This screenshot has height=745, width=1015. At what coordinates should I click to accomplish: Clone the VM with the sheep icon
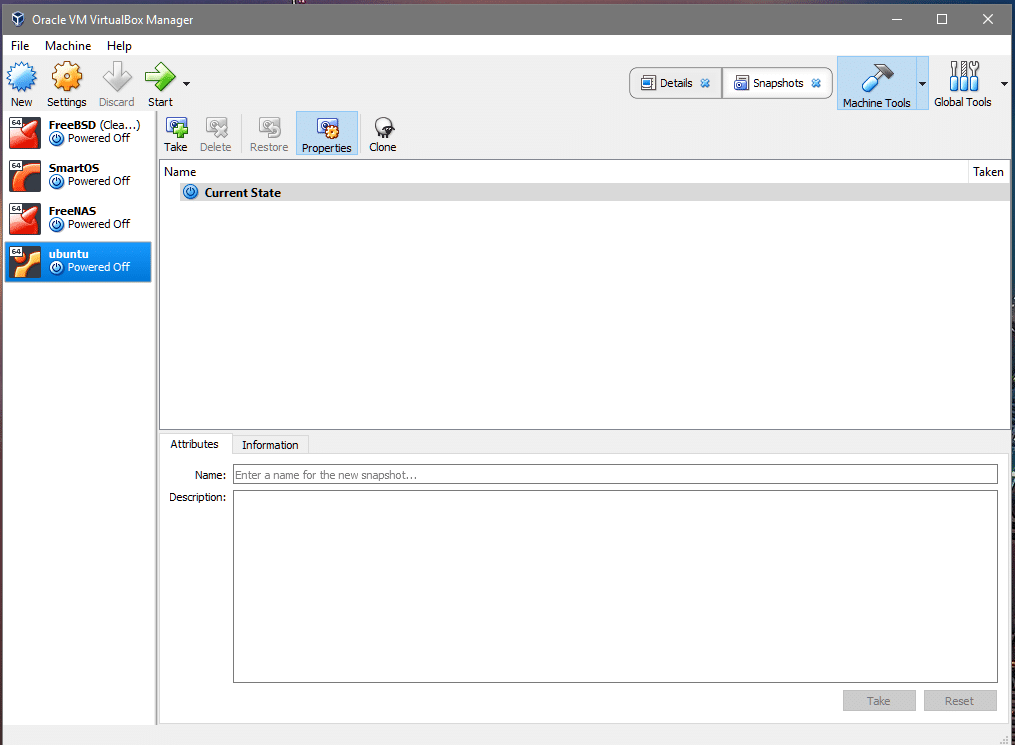[383, 128]
